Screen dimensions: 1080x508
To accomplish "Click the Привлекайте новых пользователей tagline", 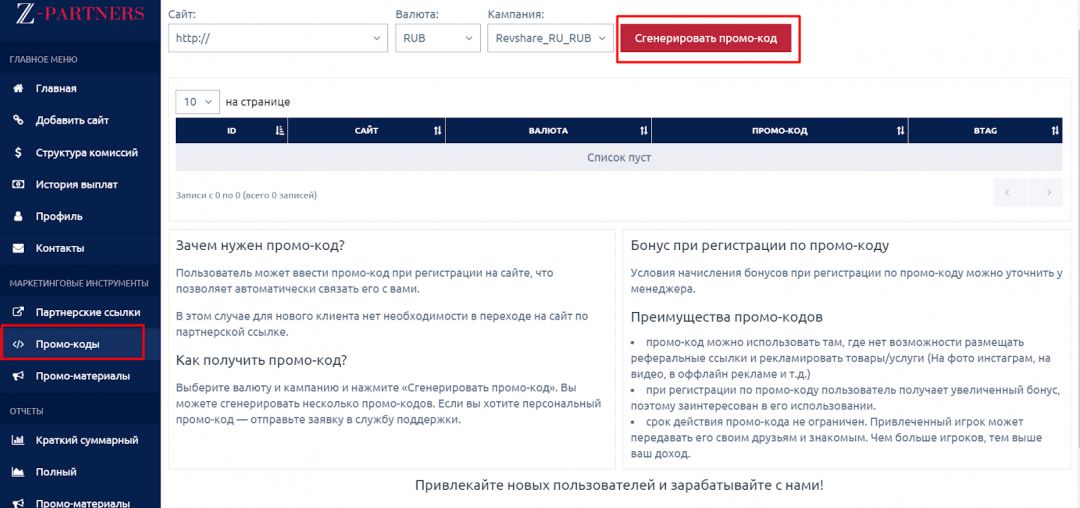I will 619,485.
